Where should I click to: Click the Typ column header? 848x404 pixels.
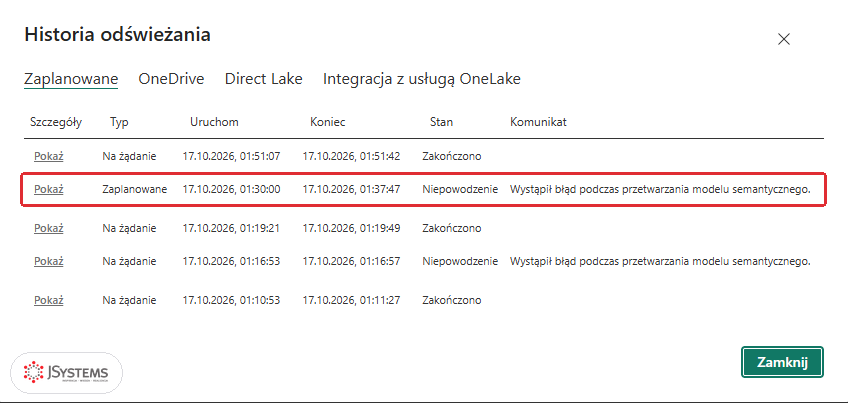[119, 122]
